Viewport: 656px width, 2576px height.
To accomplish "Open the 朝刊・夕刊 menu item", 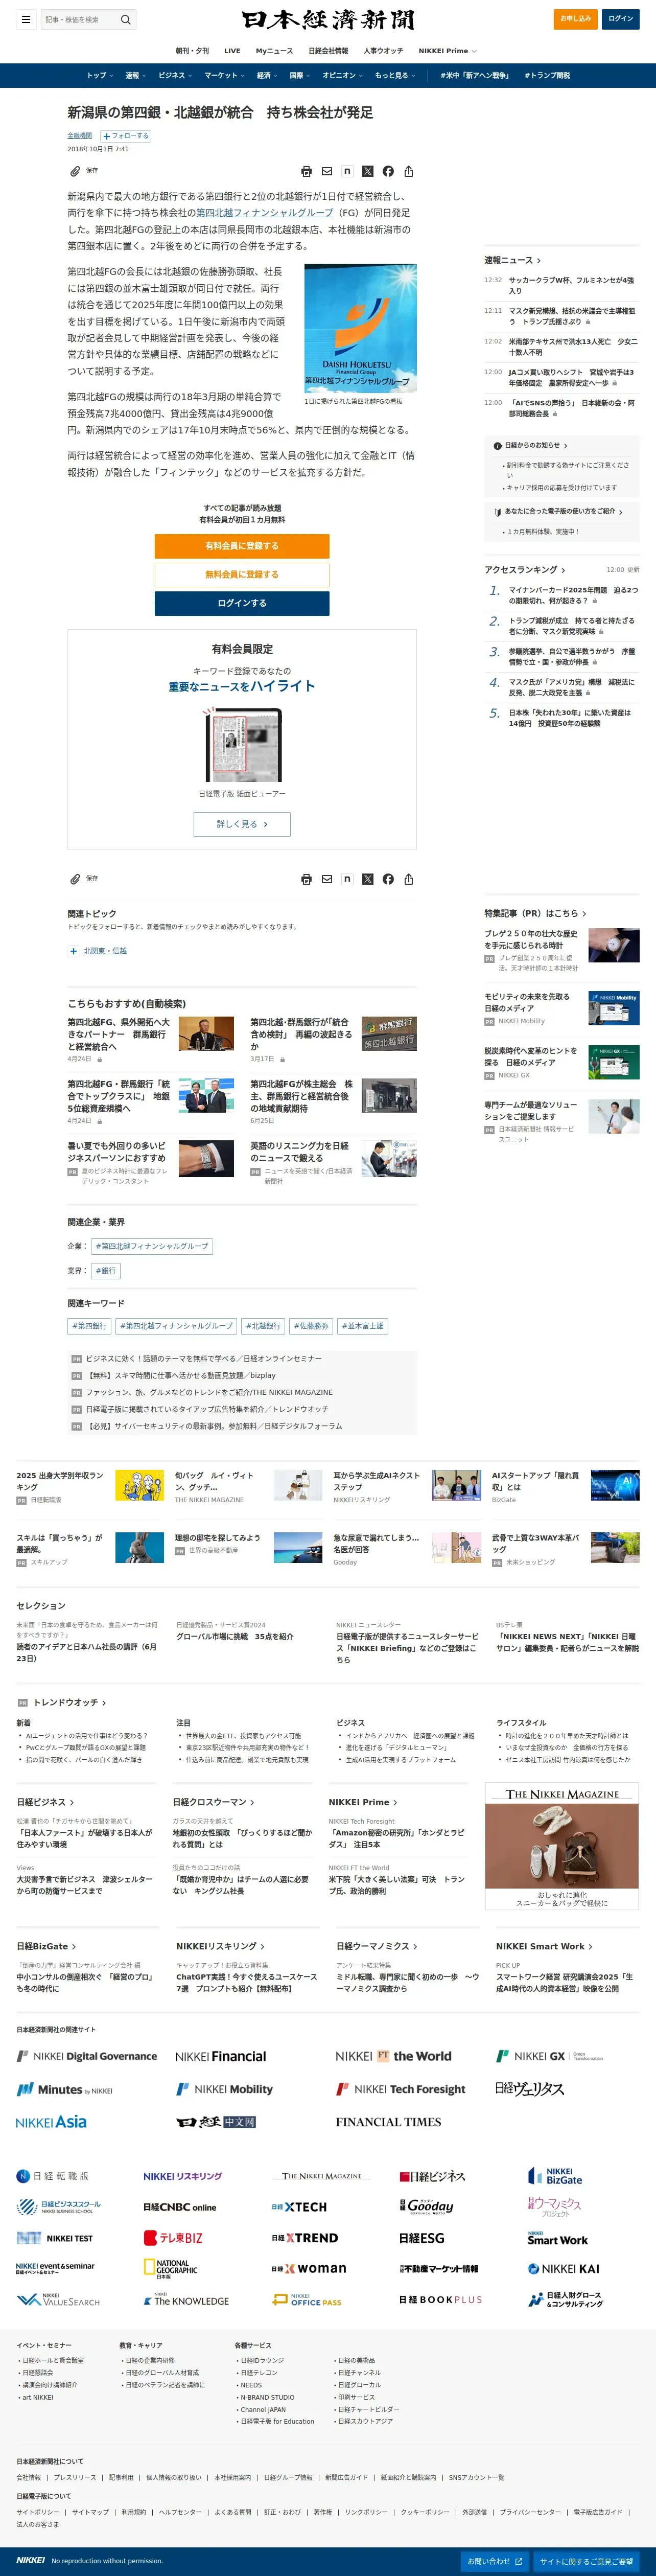I will [x=192, y=51].
